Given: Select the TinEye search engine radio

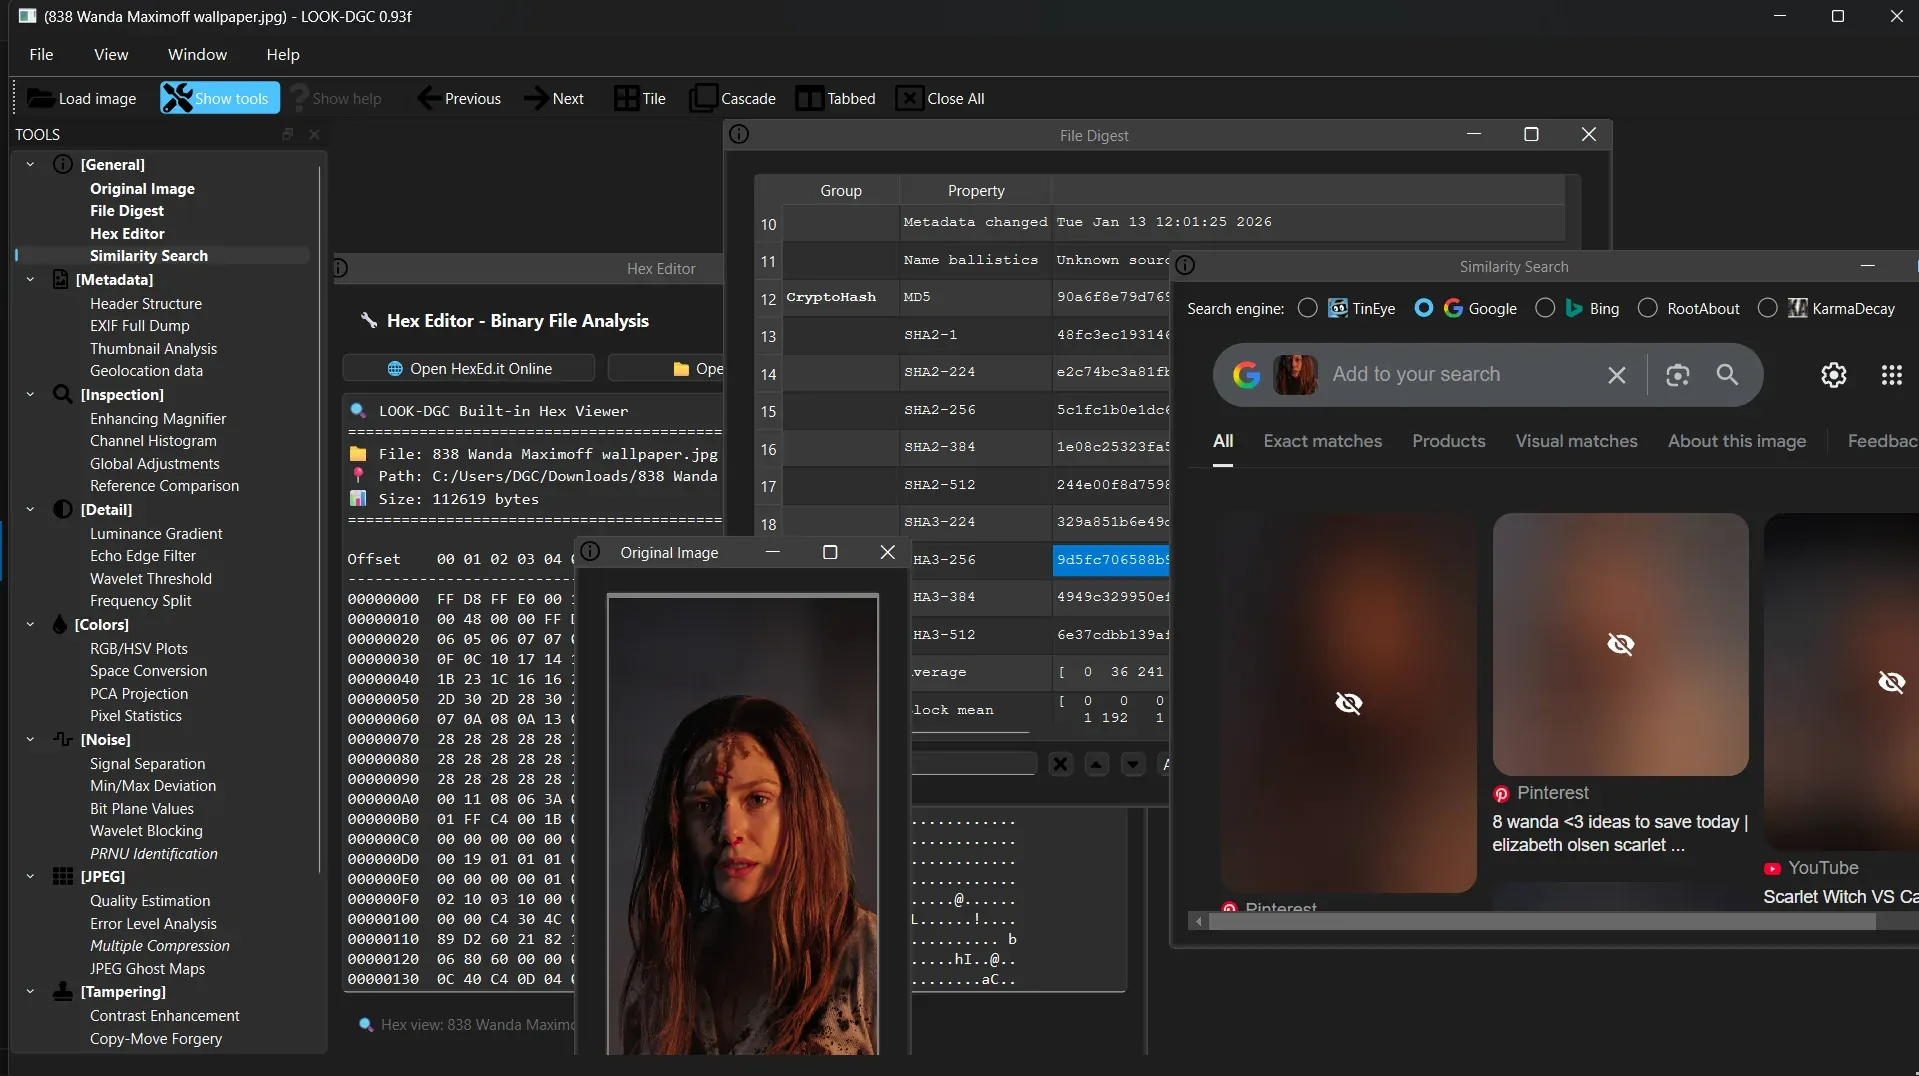Looking at the screenshot, I should click(x=1307, y=308).
